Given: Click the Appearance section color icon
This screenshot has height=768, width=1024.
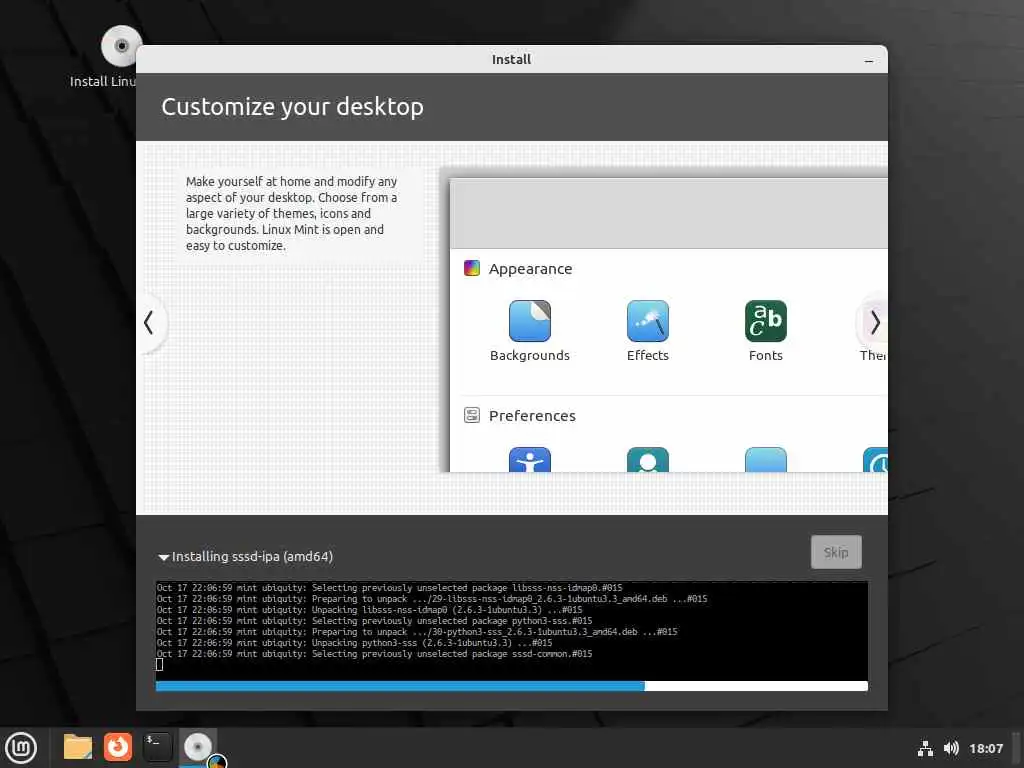Looking at the screenshot, I should tap(472, 268).
